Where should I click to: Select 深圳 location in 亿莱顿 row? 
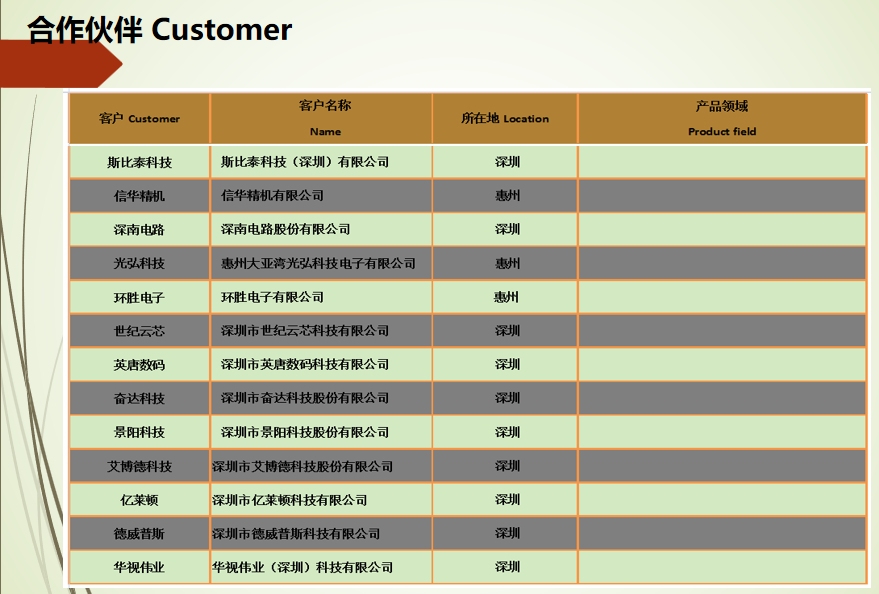(x=507, y=499)
